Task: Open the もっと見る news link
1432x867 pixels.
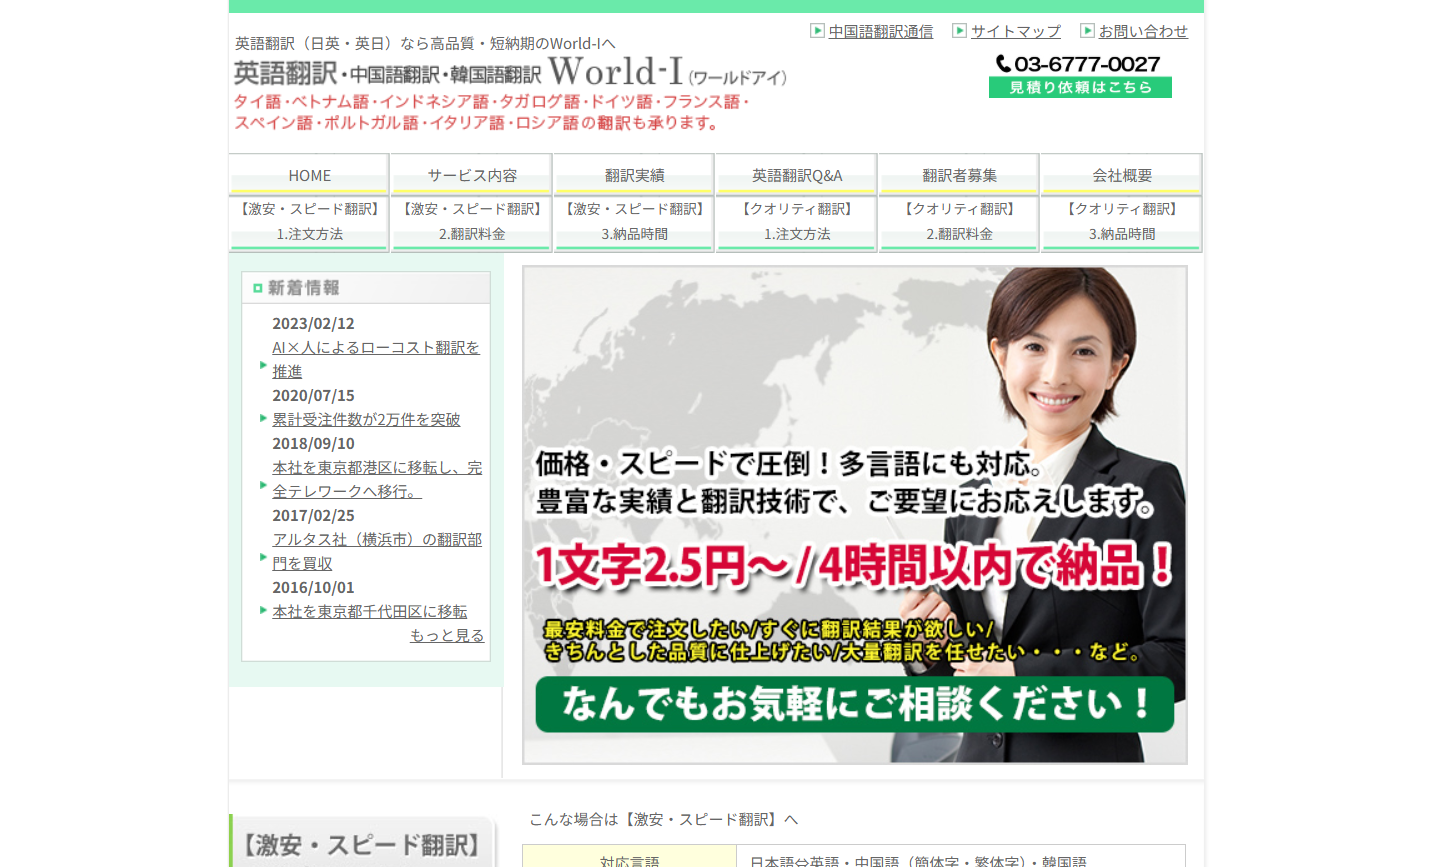Action: click(x=446, y=635)
